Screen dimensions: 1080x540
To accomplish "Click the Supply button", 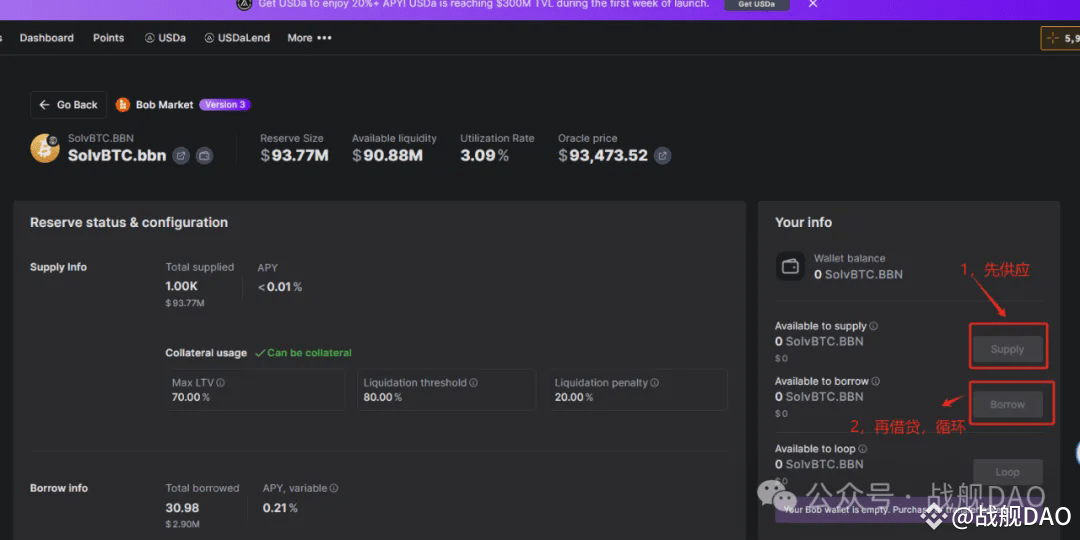I will coord(1008,349).
